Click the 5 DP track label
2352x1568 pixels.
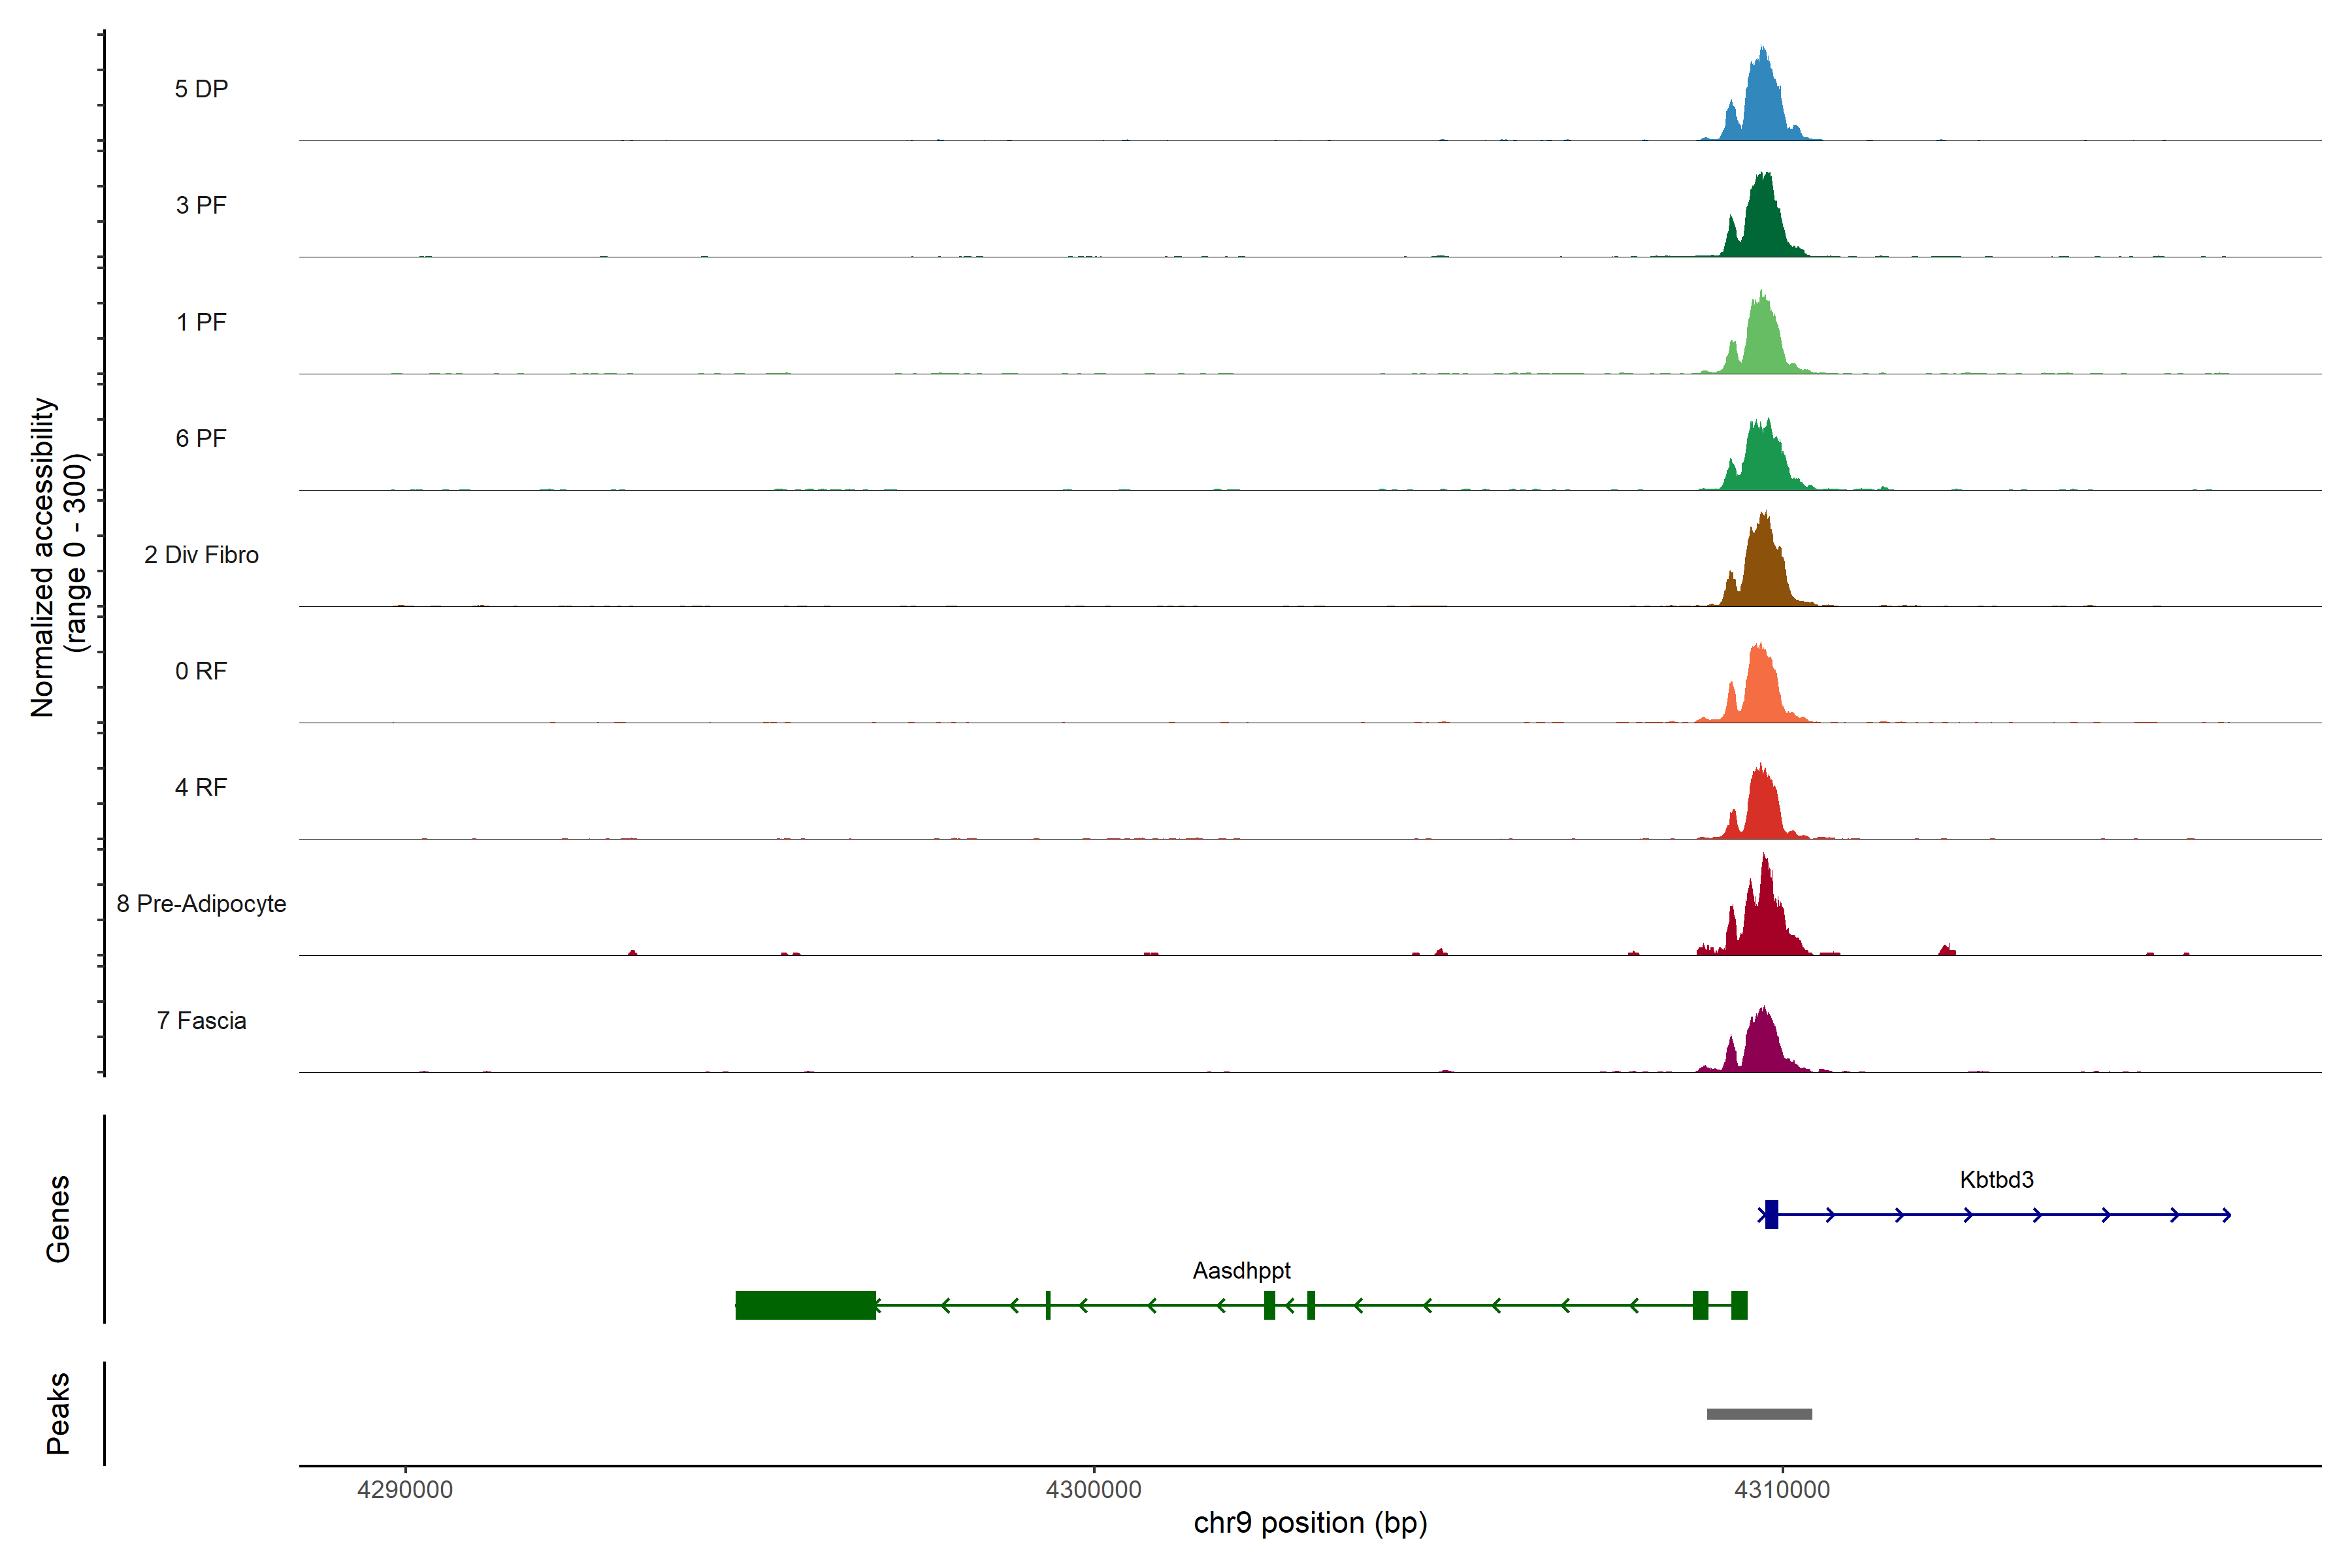(x=201, y=89)
